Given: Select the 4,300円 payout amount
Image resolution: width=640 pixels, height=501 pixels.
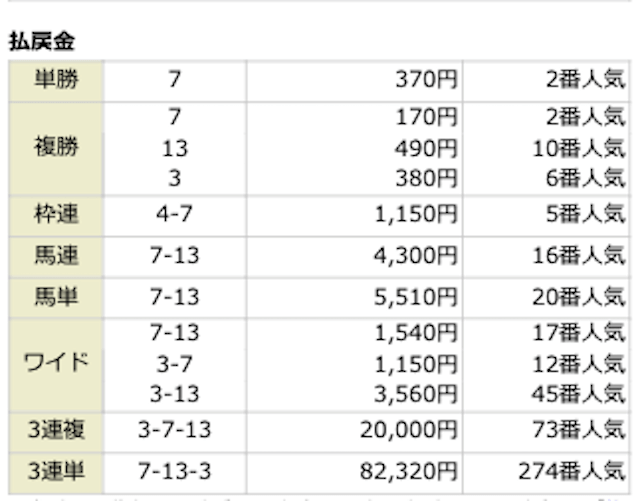Looking at the screenshot, I should pos(417,255).
